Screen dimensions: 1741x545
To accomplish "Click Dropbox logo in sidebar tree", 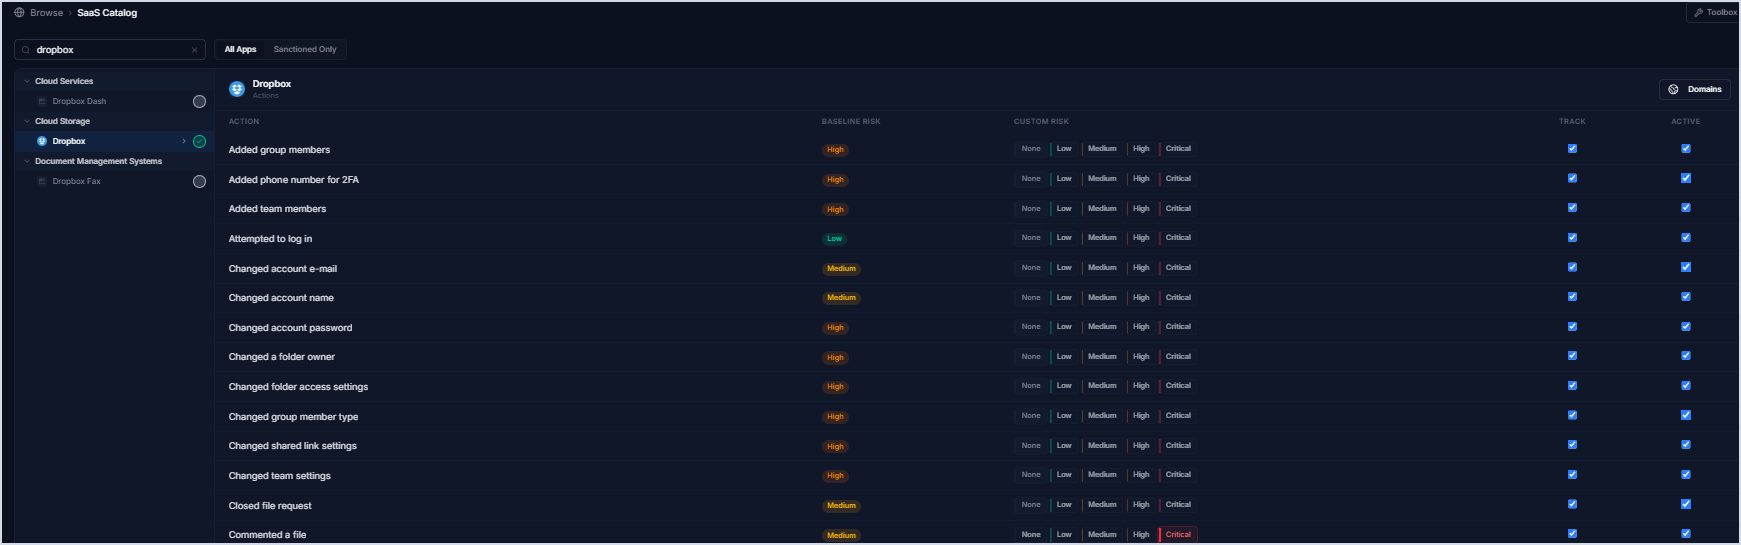I will click(x=42, y=141).
